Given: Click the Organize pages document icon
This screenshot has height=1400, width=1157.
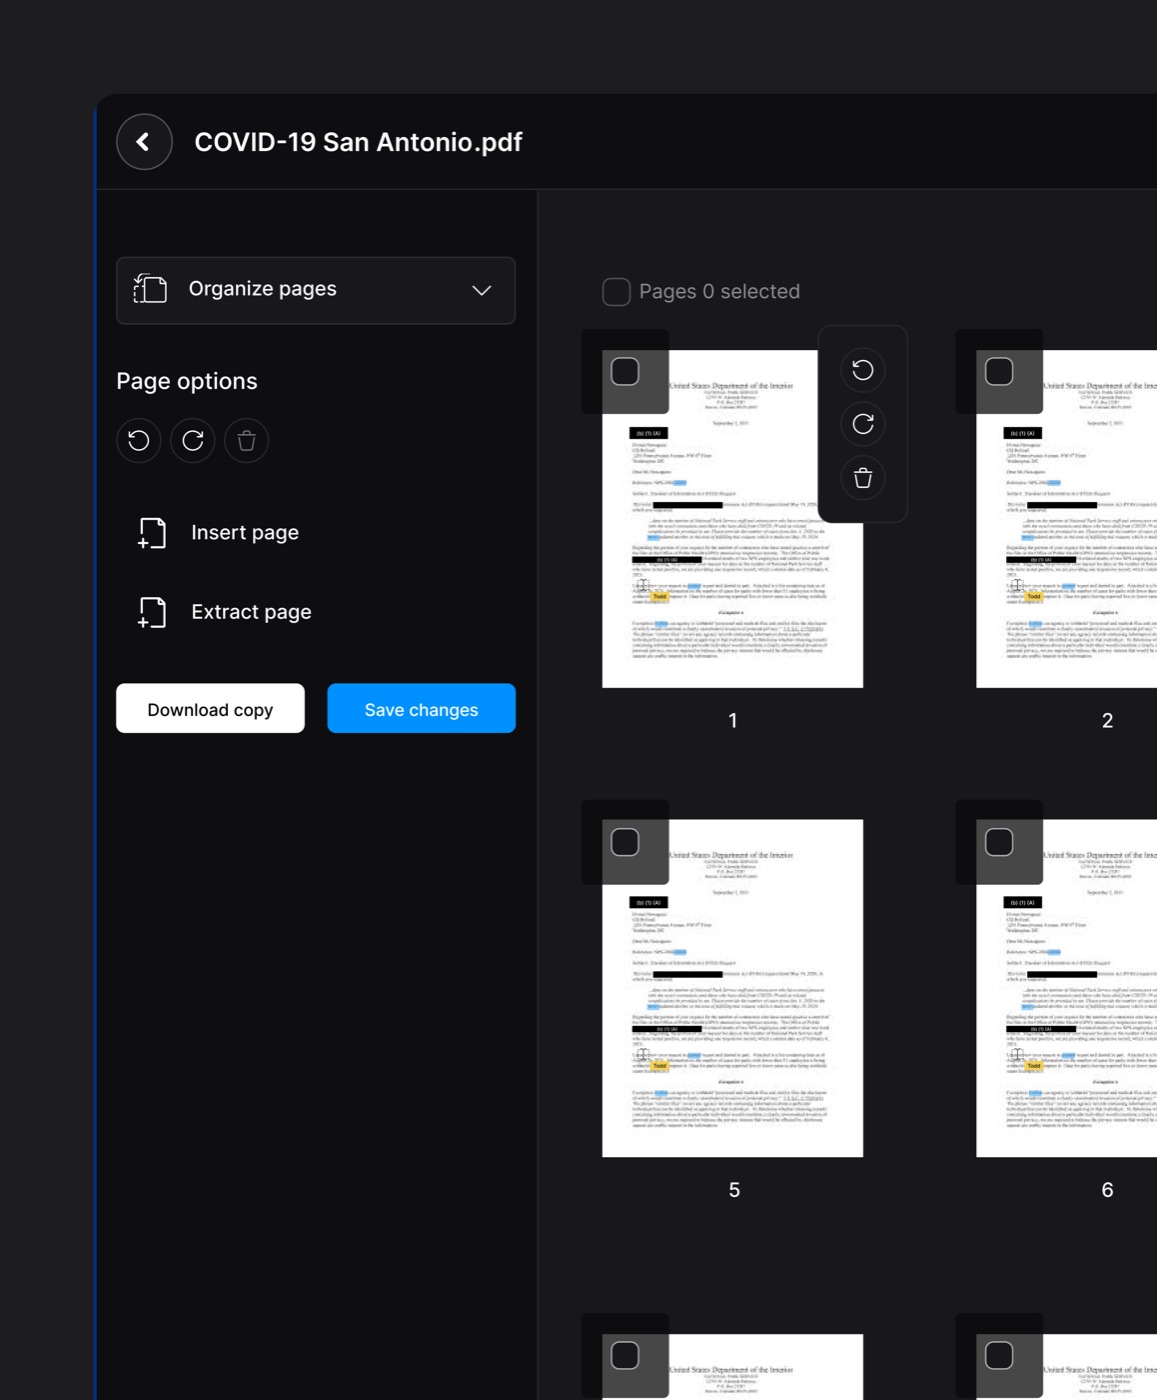Looking at the screenshot, I should coord(150,289).
